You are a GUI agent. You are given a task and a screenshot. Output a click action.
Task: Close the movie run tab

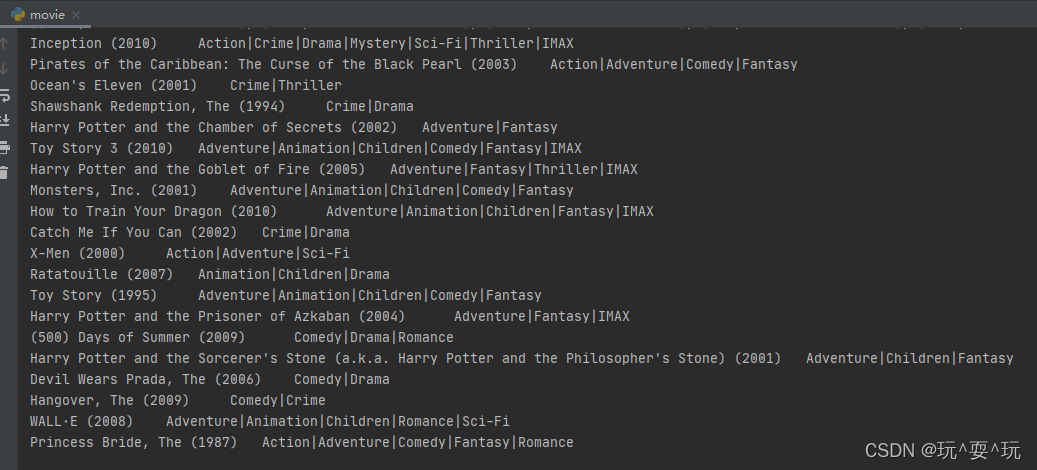pos(76,15)
